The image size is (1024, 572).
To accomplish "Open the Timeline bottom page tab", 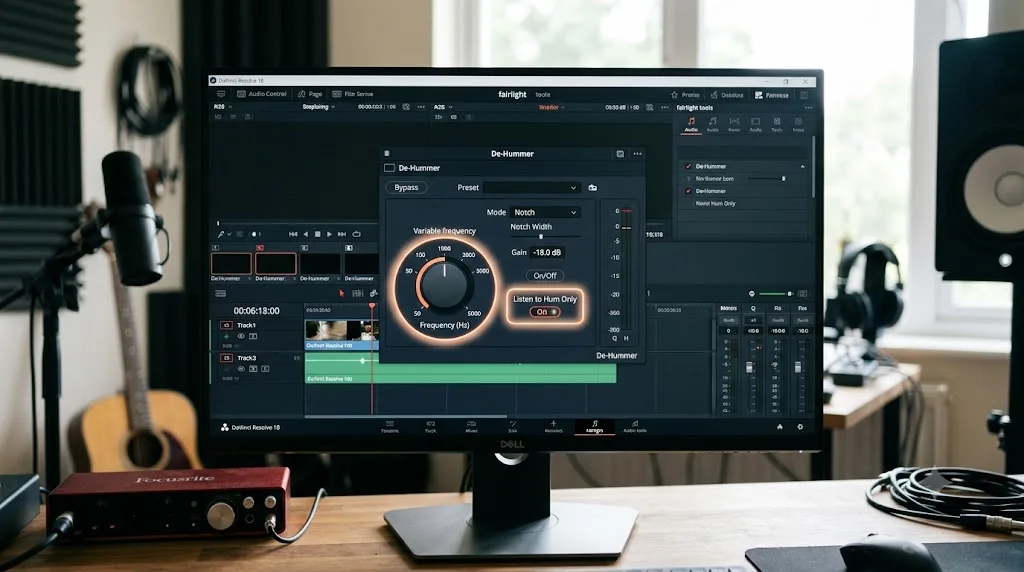I will tap(390, 427).
